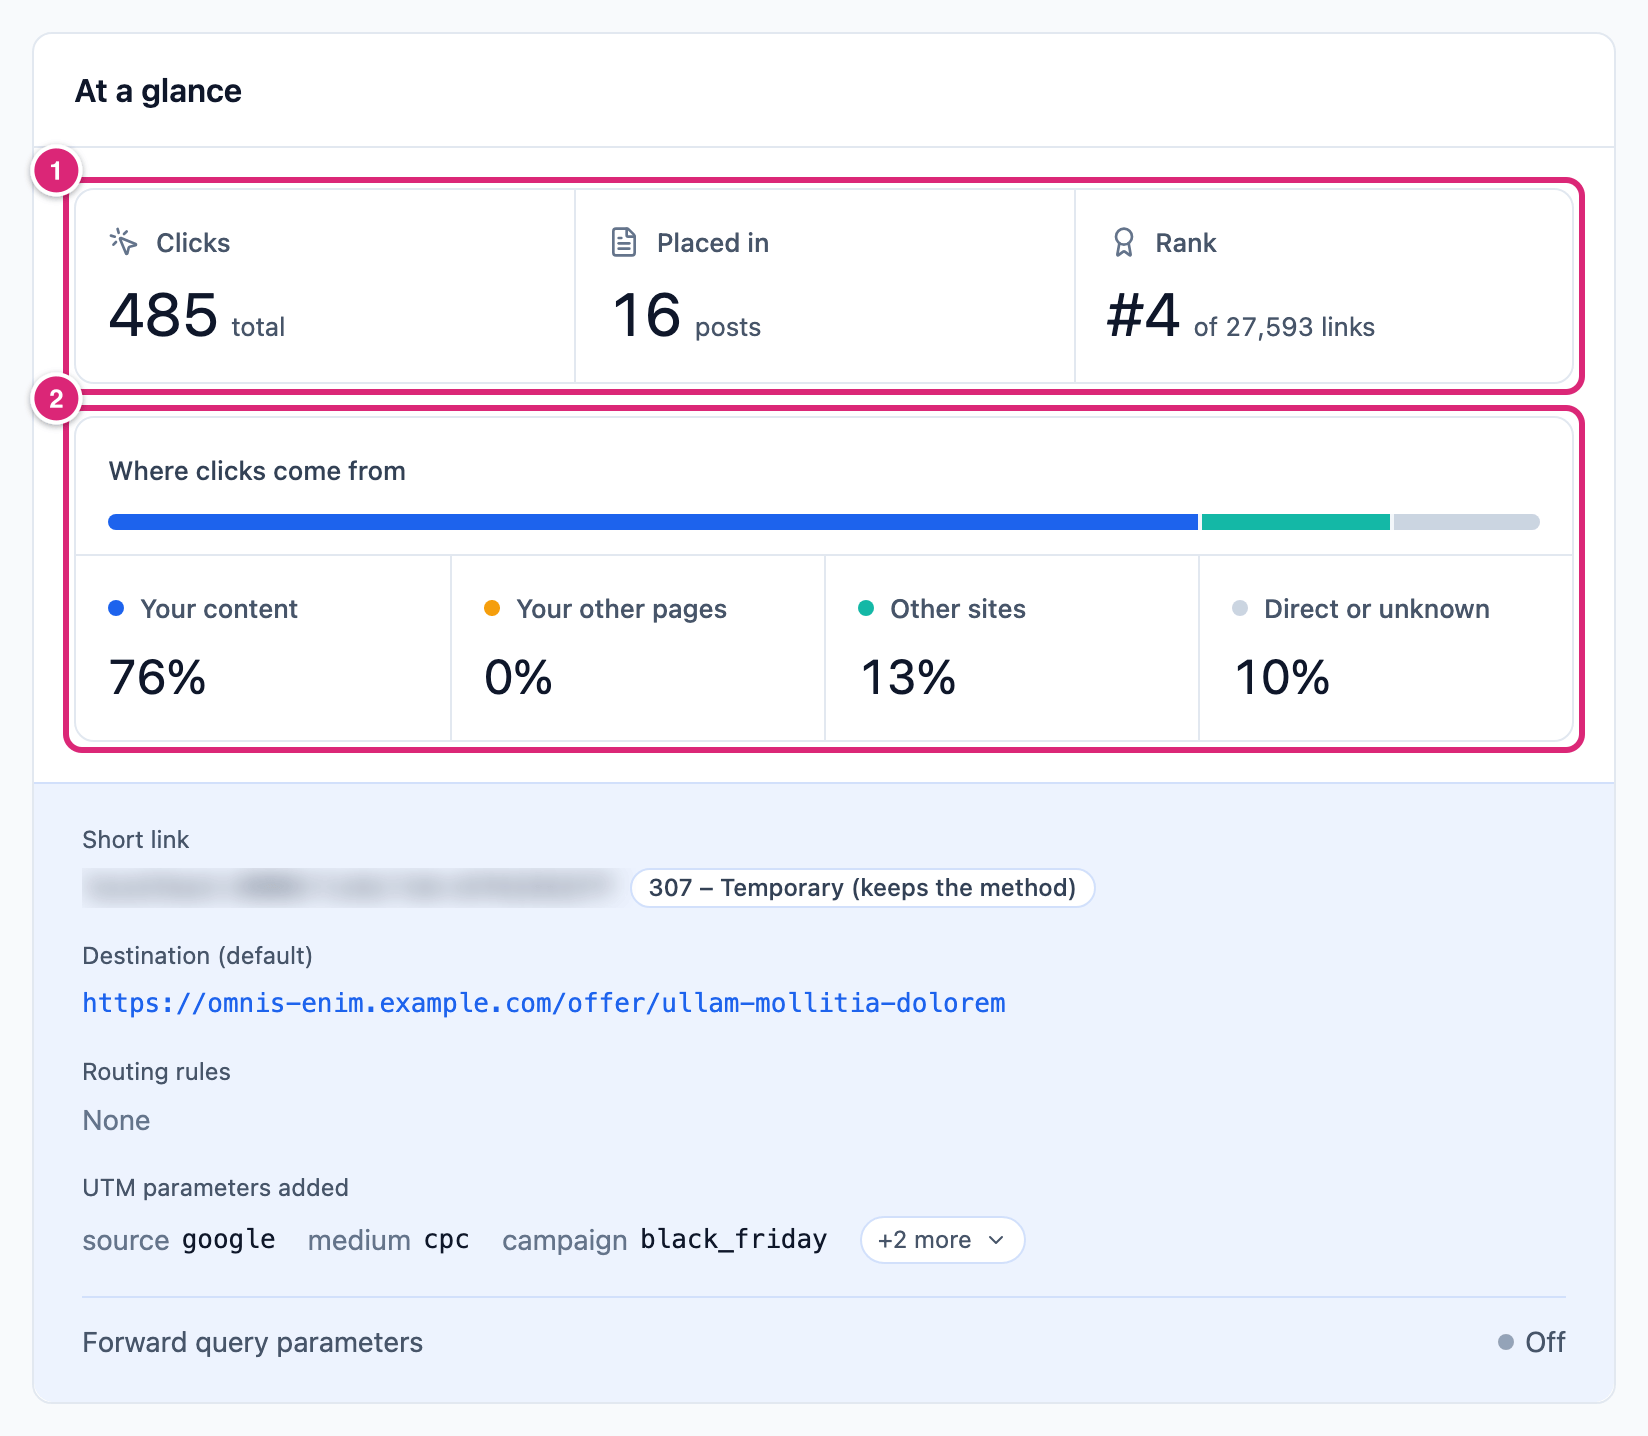Click the 'Forward query parameters' label
This screenshot has width=1648, height=1436.
tap(252, 1342)
